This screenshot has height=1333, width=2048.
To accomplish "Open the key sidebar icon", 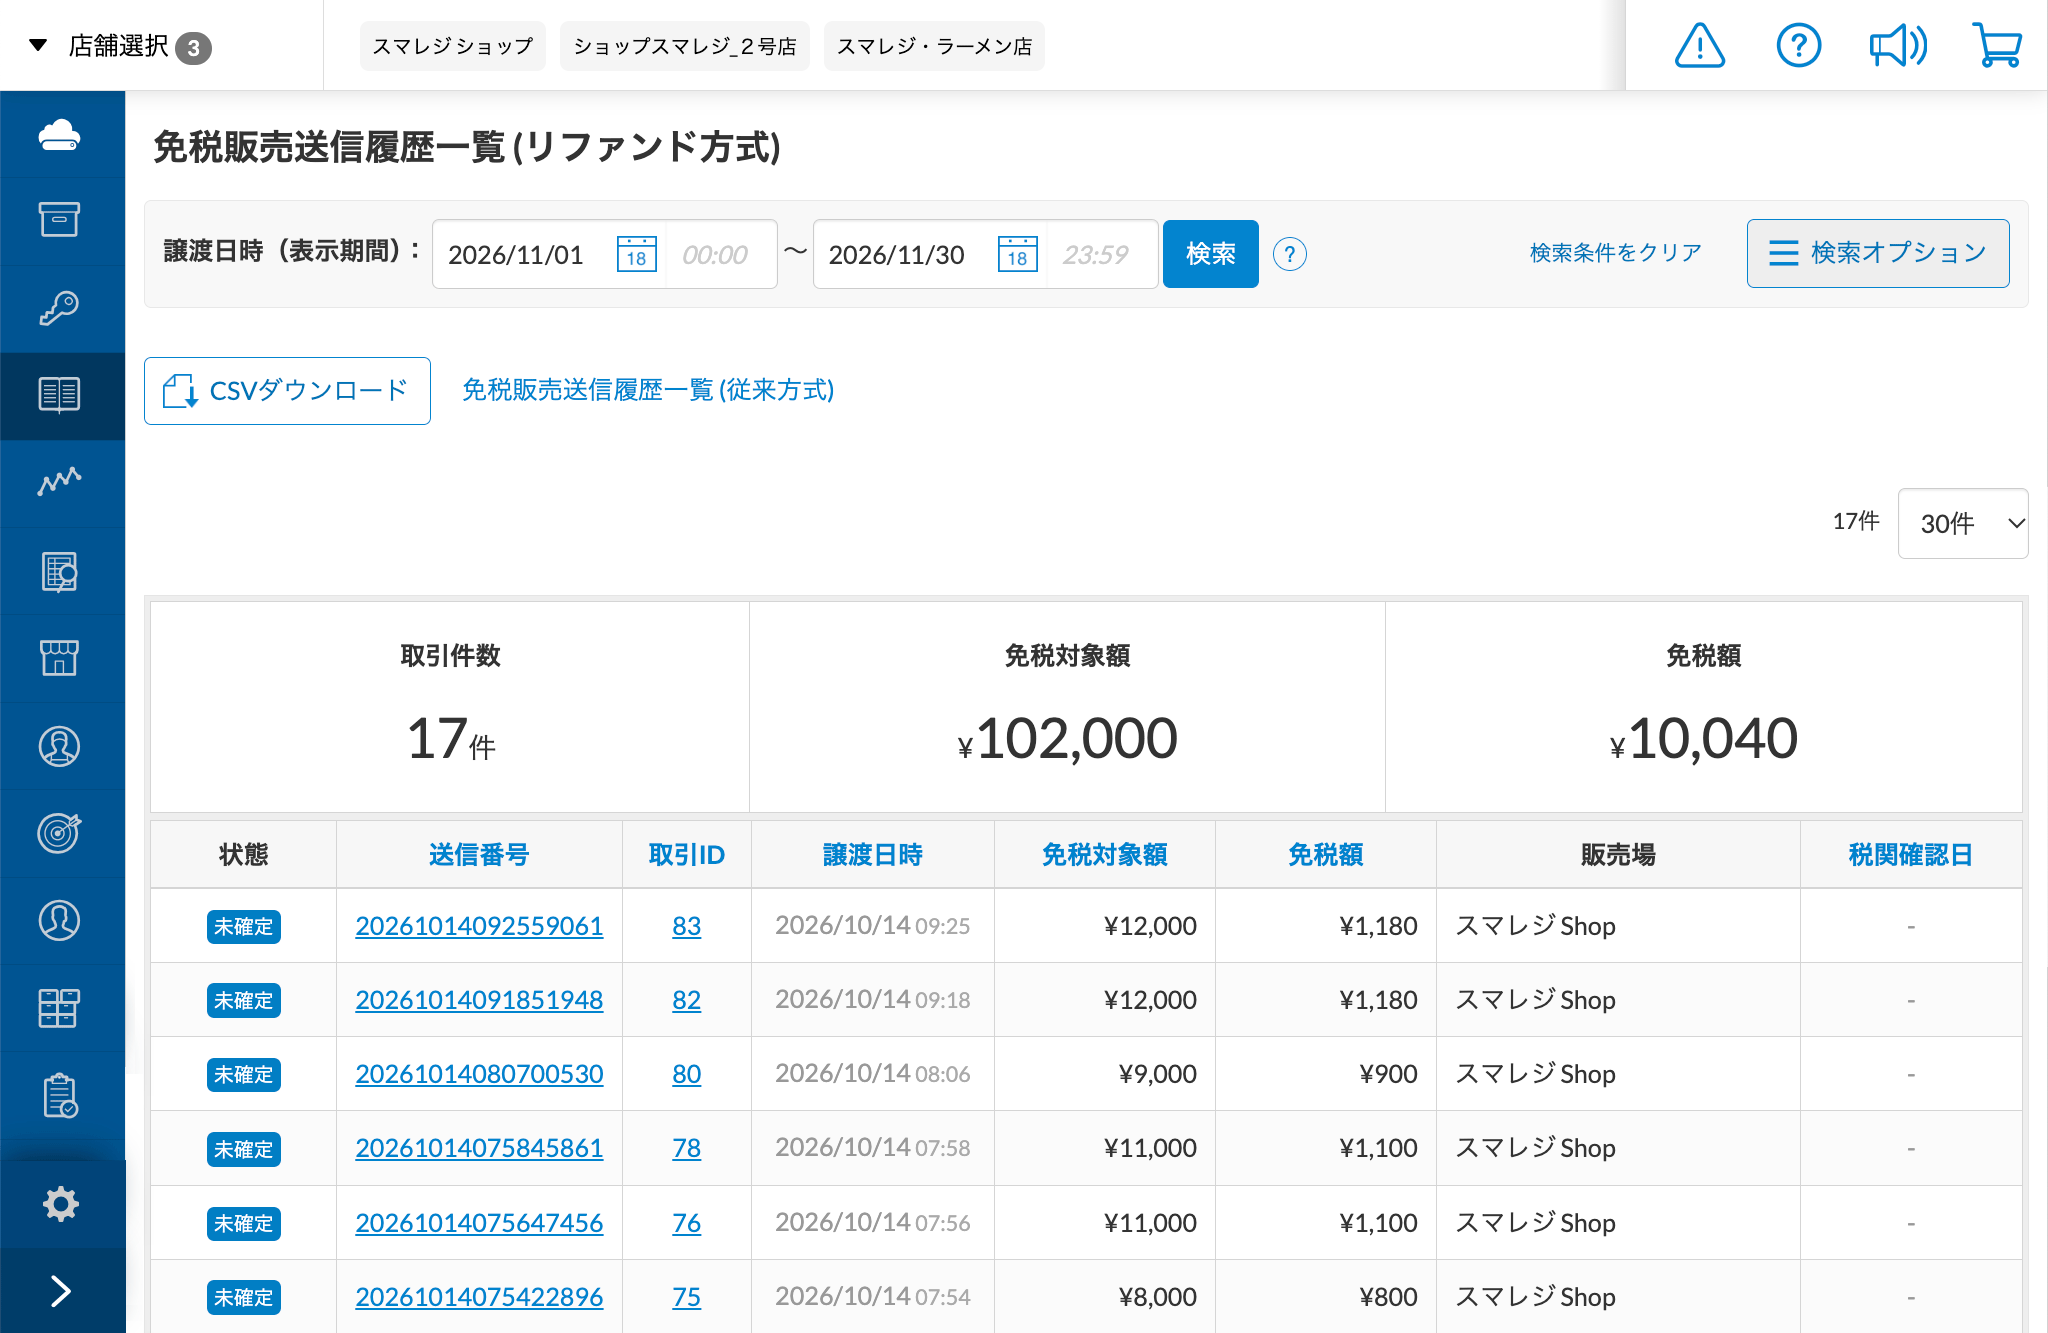I will 60,308.
